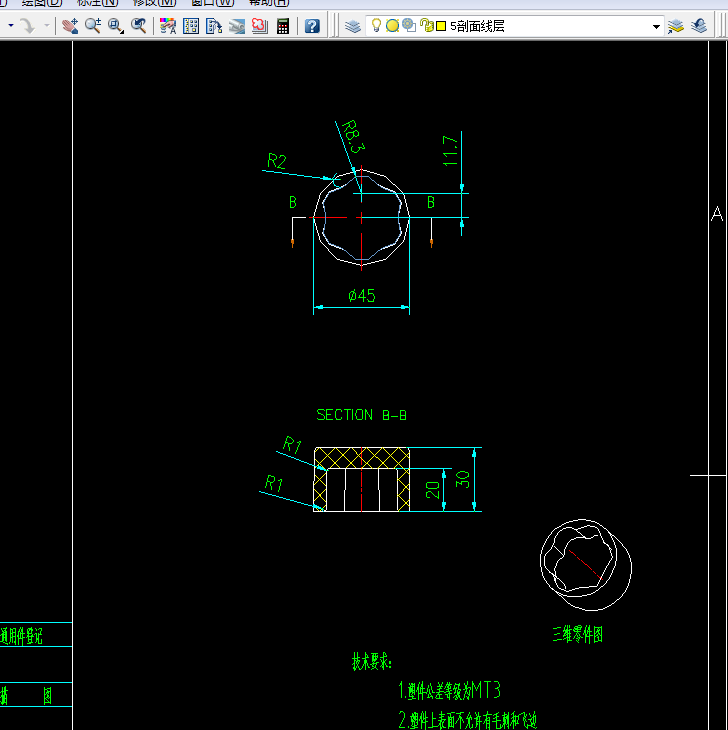
Task: Select the 11.7 vertical dimension text
Action: 450,151
